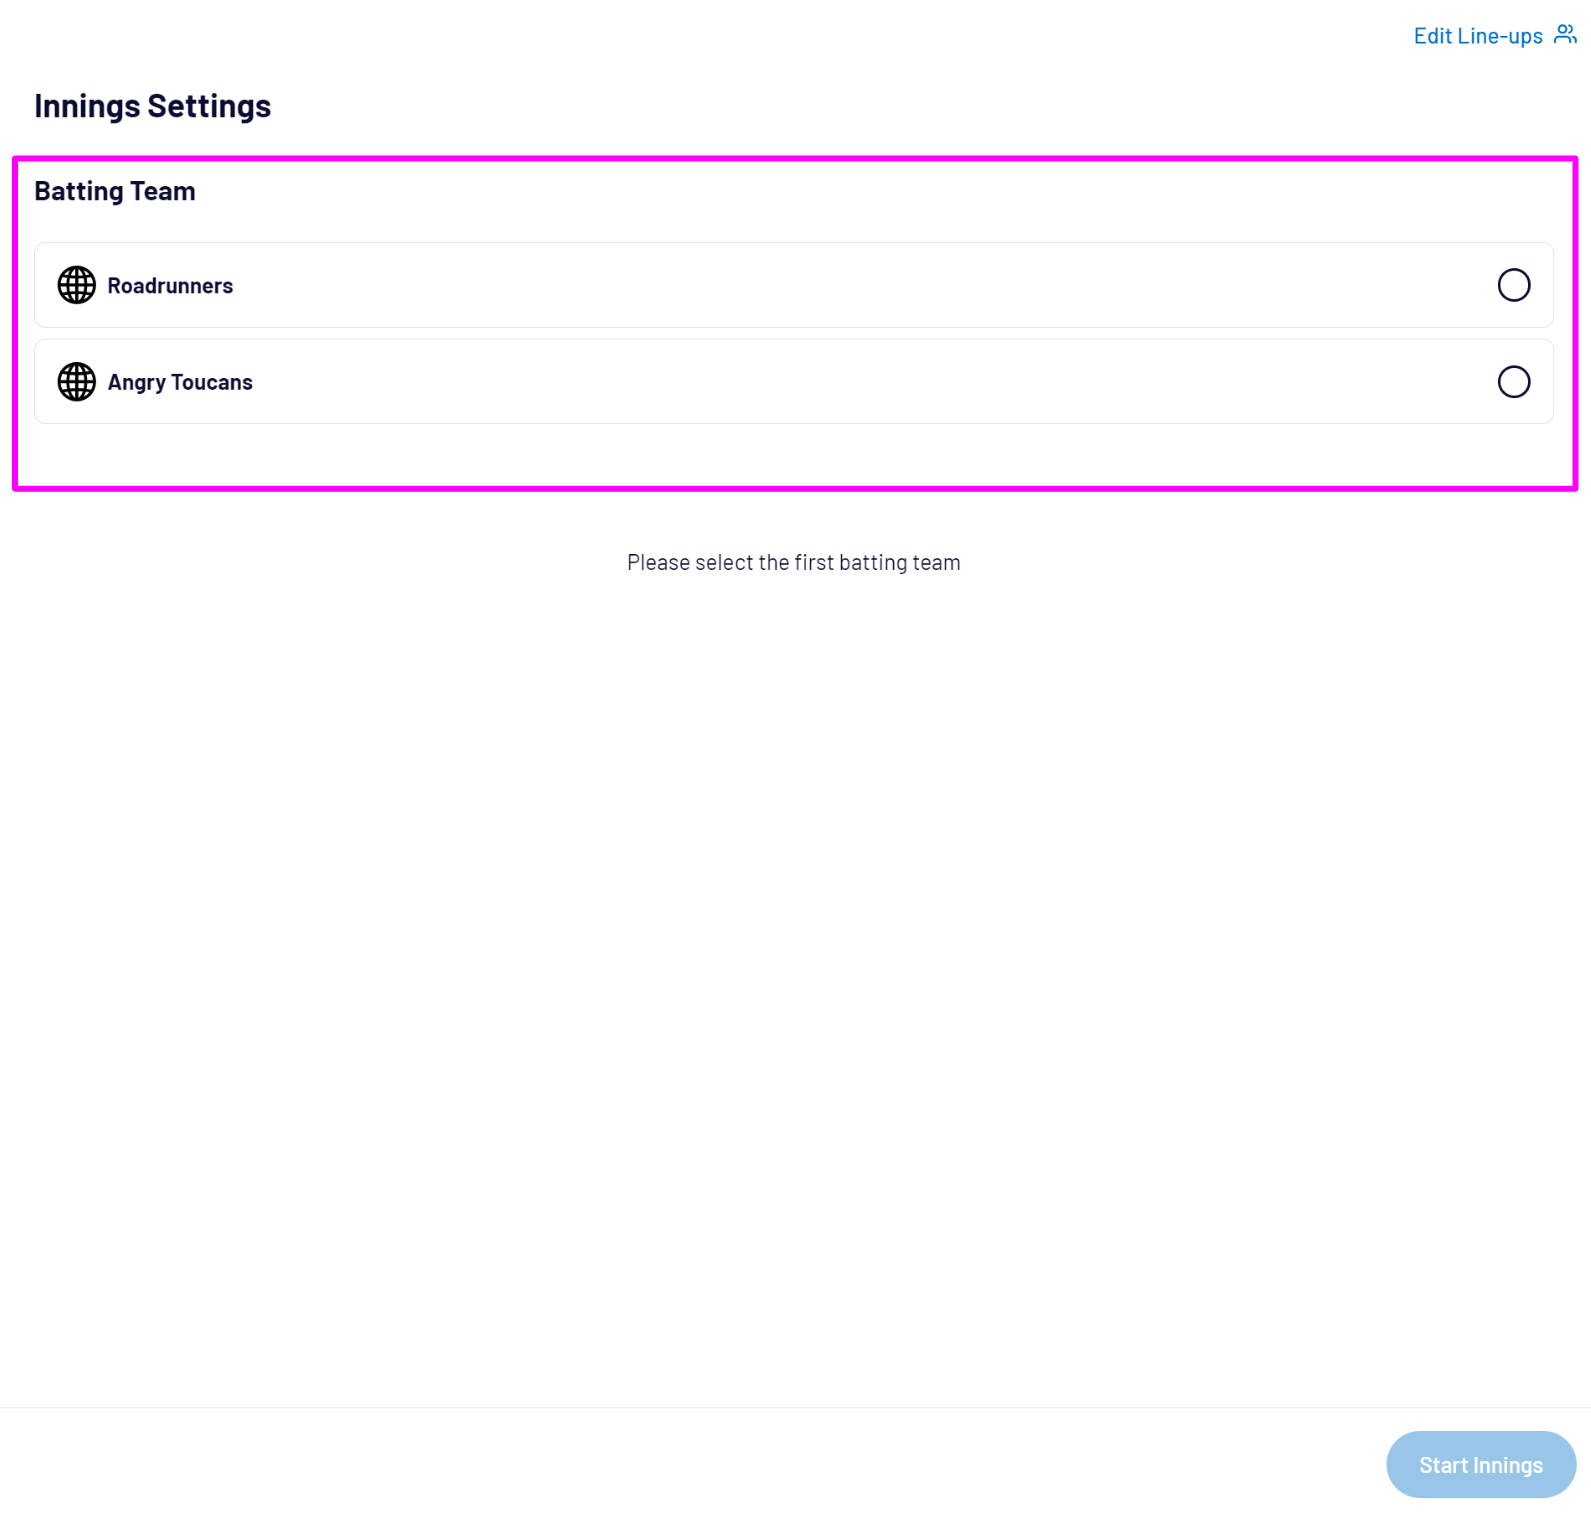The image size is (1591, 1516).
Task: Click the globe icon for Roadrunners
Action: 76,285
